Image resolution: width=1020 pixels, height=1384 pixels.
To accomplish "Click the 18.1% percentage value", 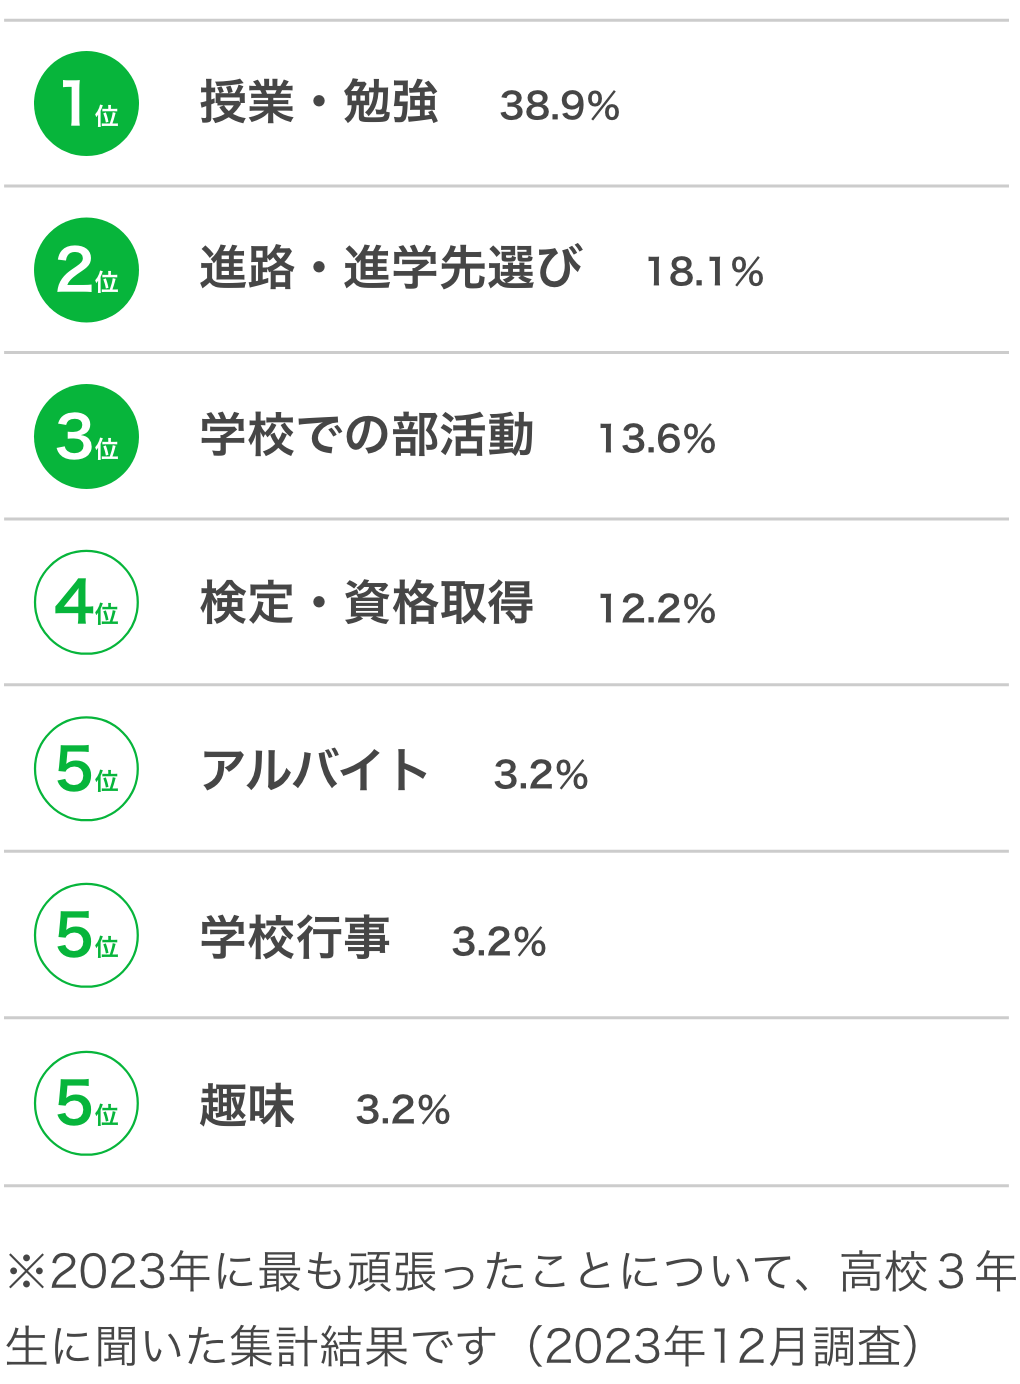I will click(x=705, y=272).
